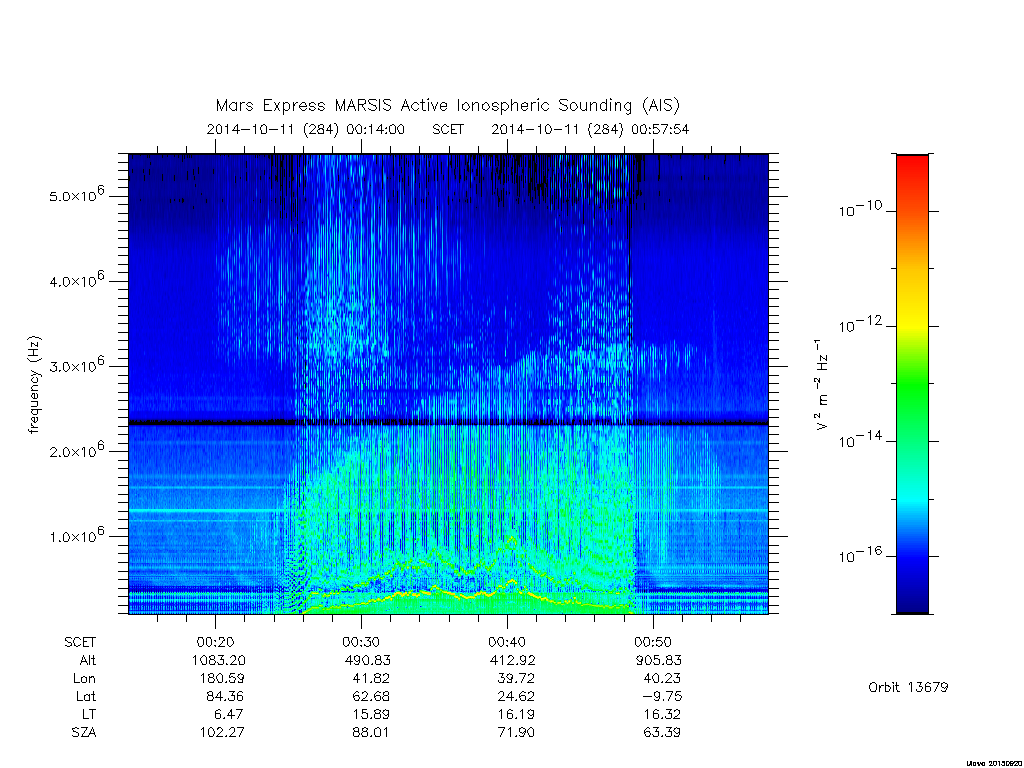Screen dimensions: 1024x768
Task: Select the red top of the color bar
Action: click(912, 166)
